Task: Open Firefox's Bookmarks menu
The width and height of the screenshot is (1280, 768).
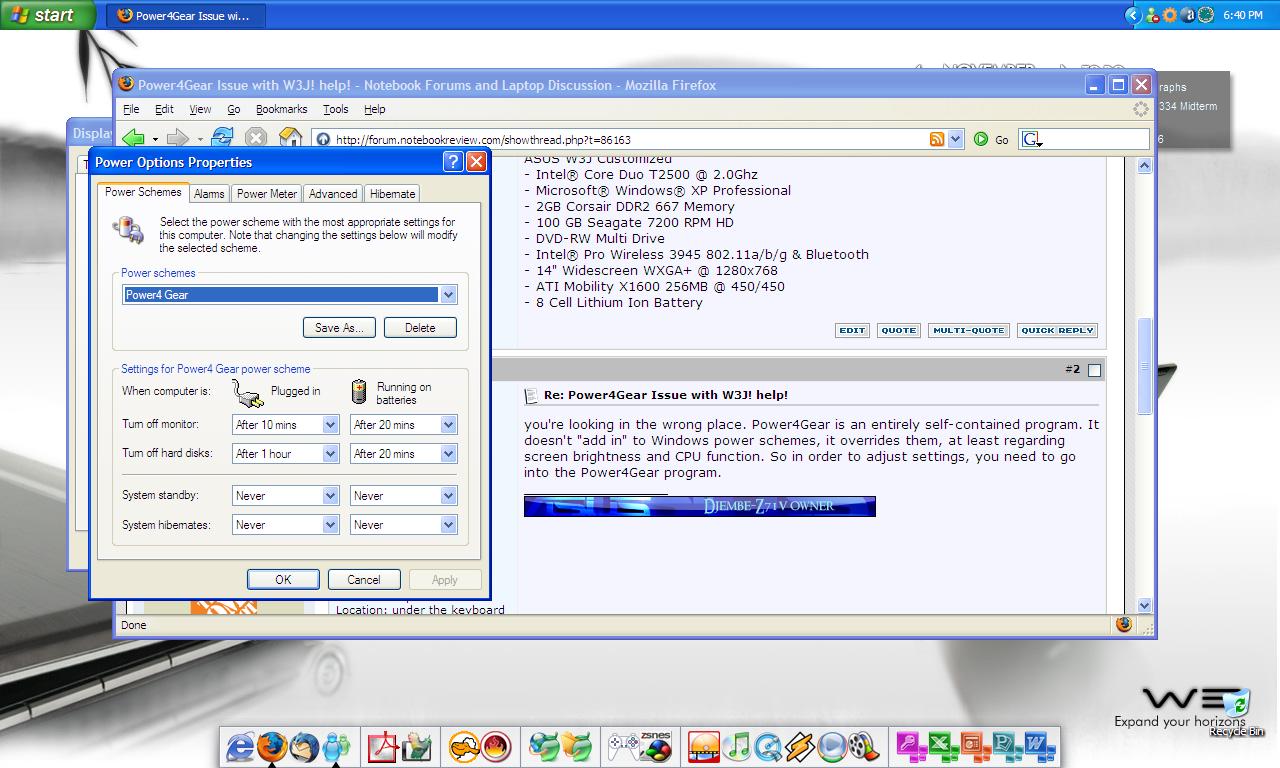Action: 281,109
